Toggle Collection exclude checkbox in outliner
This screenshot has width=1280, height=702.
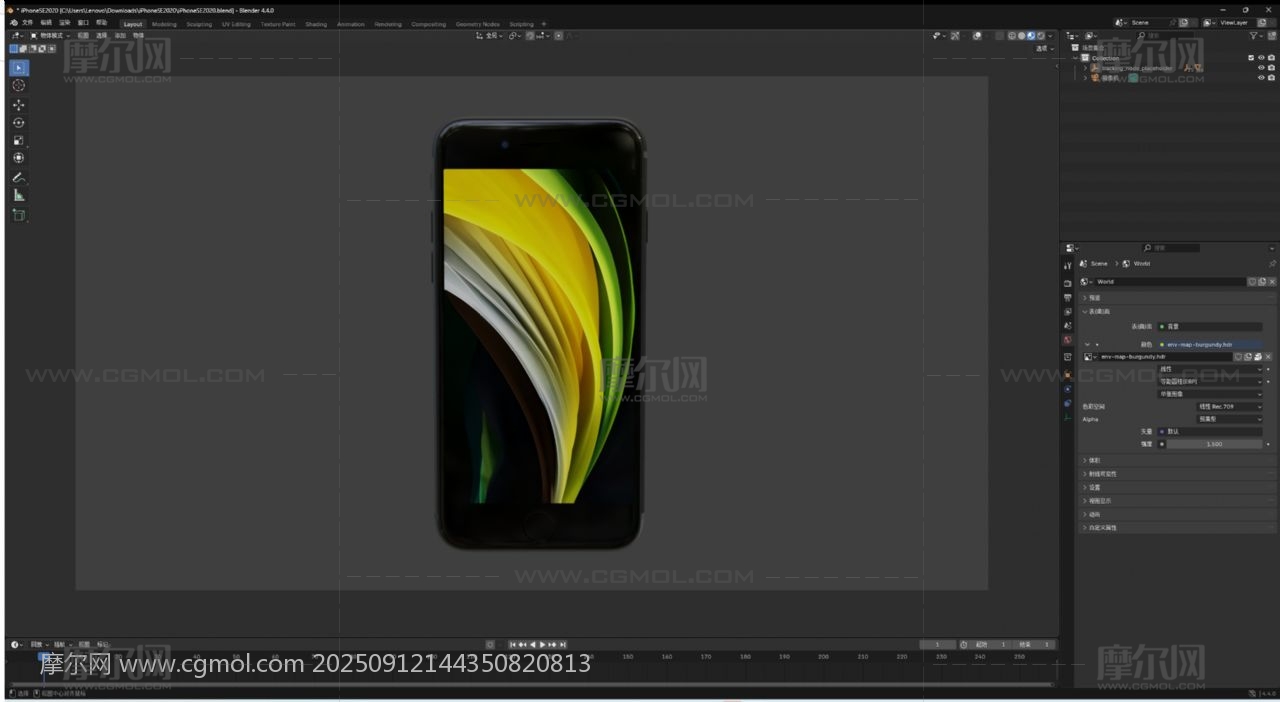pyautogui.click(x=1251, y=57)
